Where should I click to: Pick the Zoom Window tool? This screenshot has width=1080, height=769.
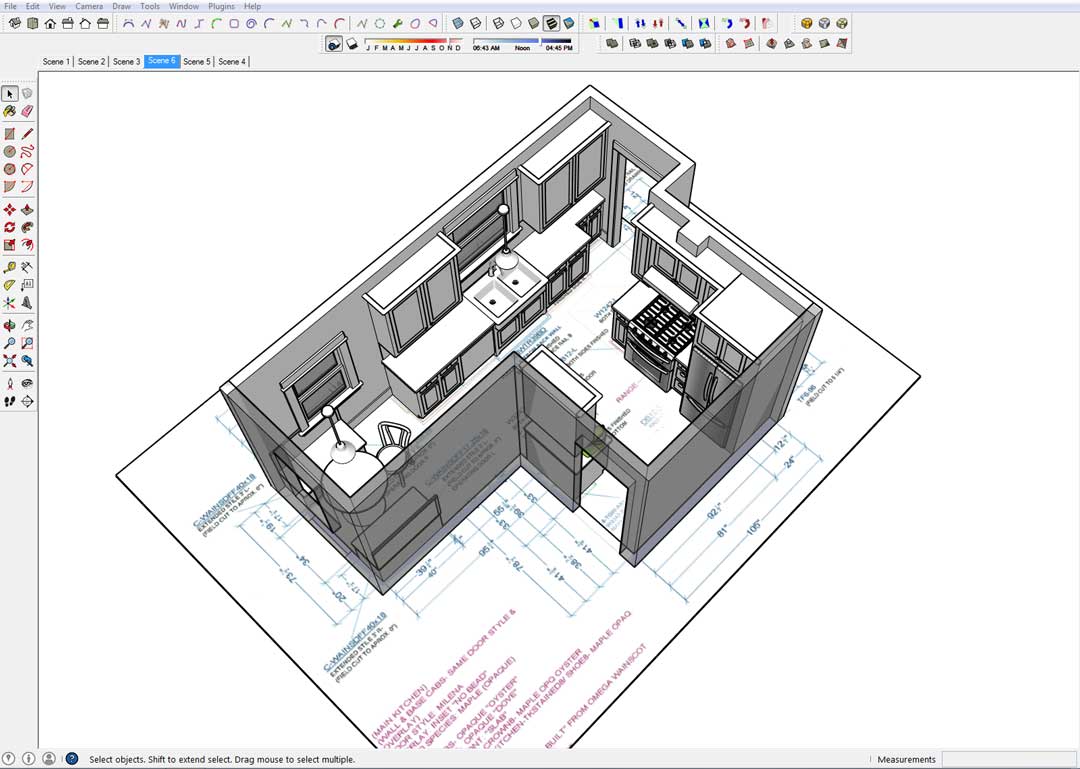(27, 342)
